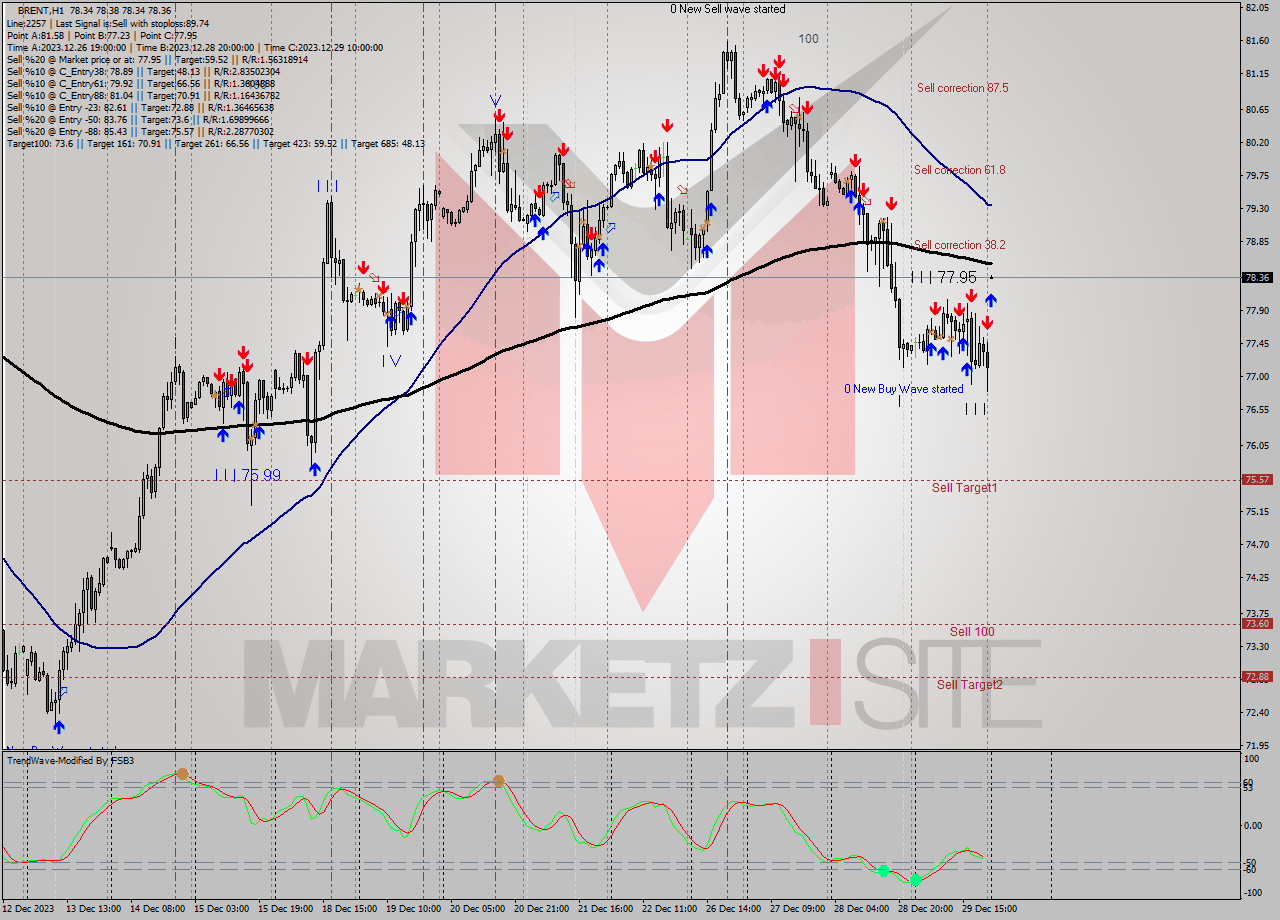Click the 82.05 price axis value

[1257, 8]
